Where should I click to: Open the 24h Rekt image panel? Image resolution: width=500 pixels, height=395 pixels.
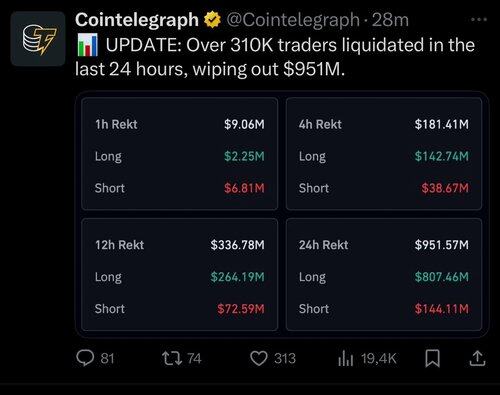384,274
